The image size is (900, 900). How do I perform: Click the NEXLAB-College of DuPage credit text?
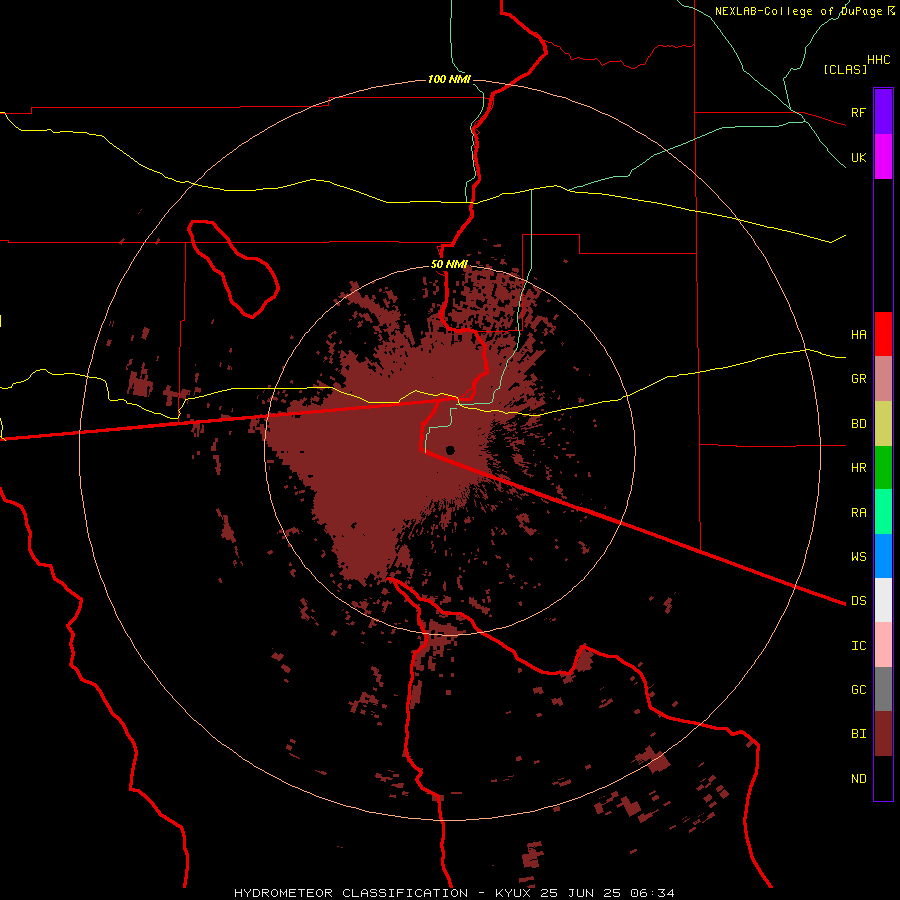pyautogui.click(x=798, y=11)
